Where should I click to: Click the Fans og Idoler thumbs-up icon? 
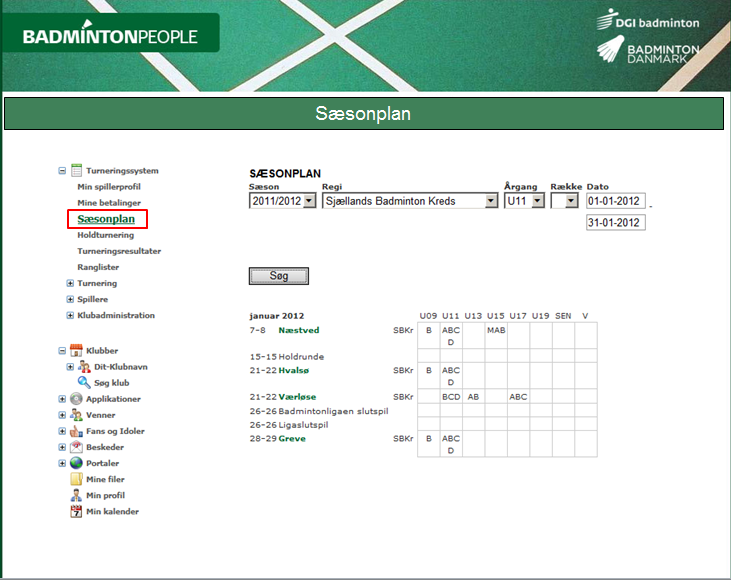[76, 431]
